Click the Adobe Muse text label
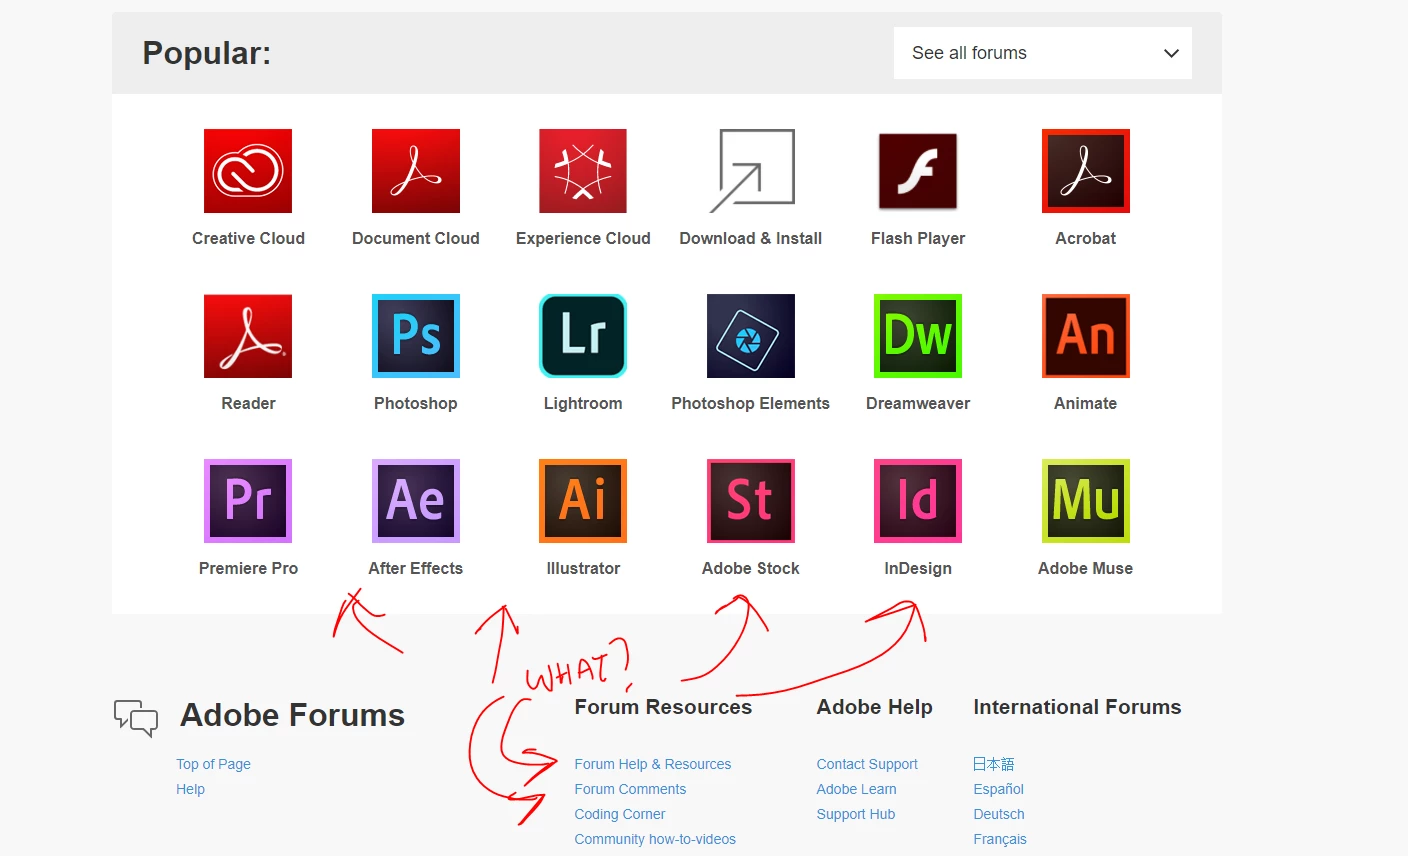This screenshot has width=1408, height=856. pyautogui.click(x=1086, y=568)
